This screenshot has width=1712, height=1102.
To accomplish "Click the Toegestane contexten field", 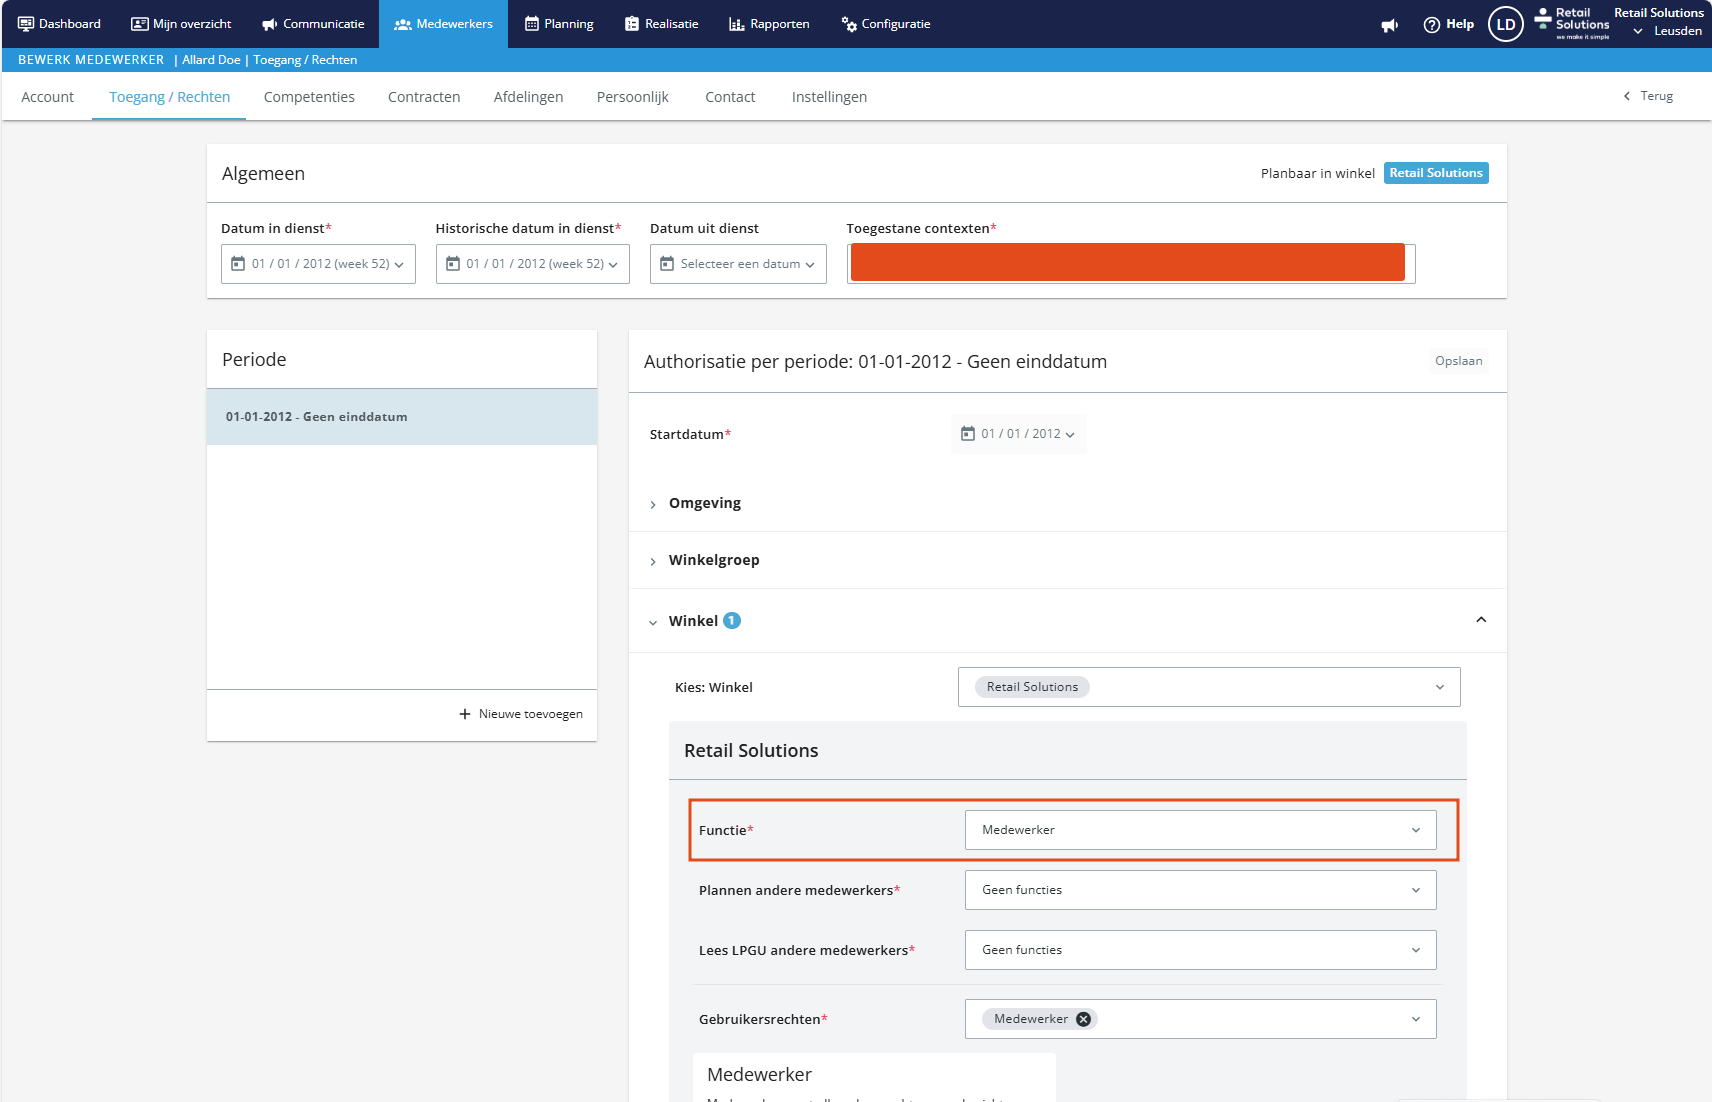I will tap(1130, 264).
